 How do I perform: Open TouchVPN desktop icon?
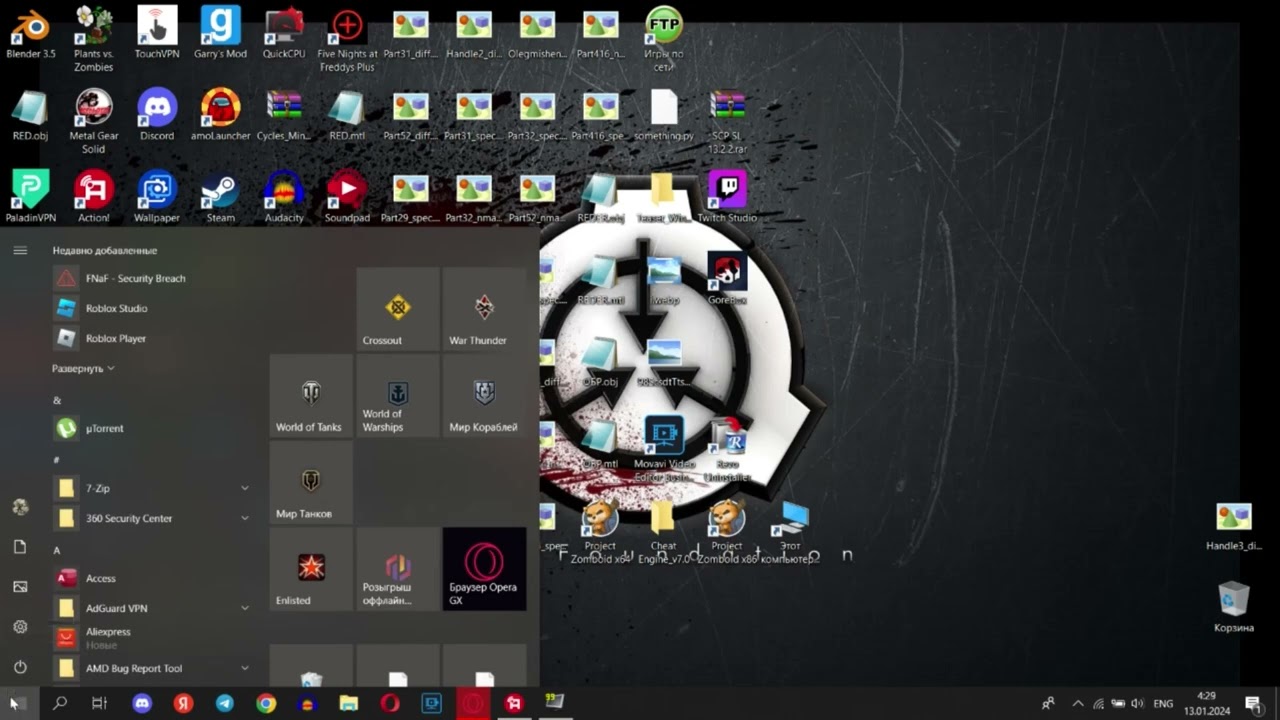pos(157,33)
